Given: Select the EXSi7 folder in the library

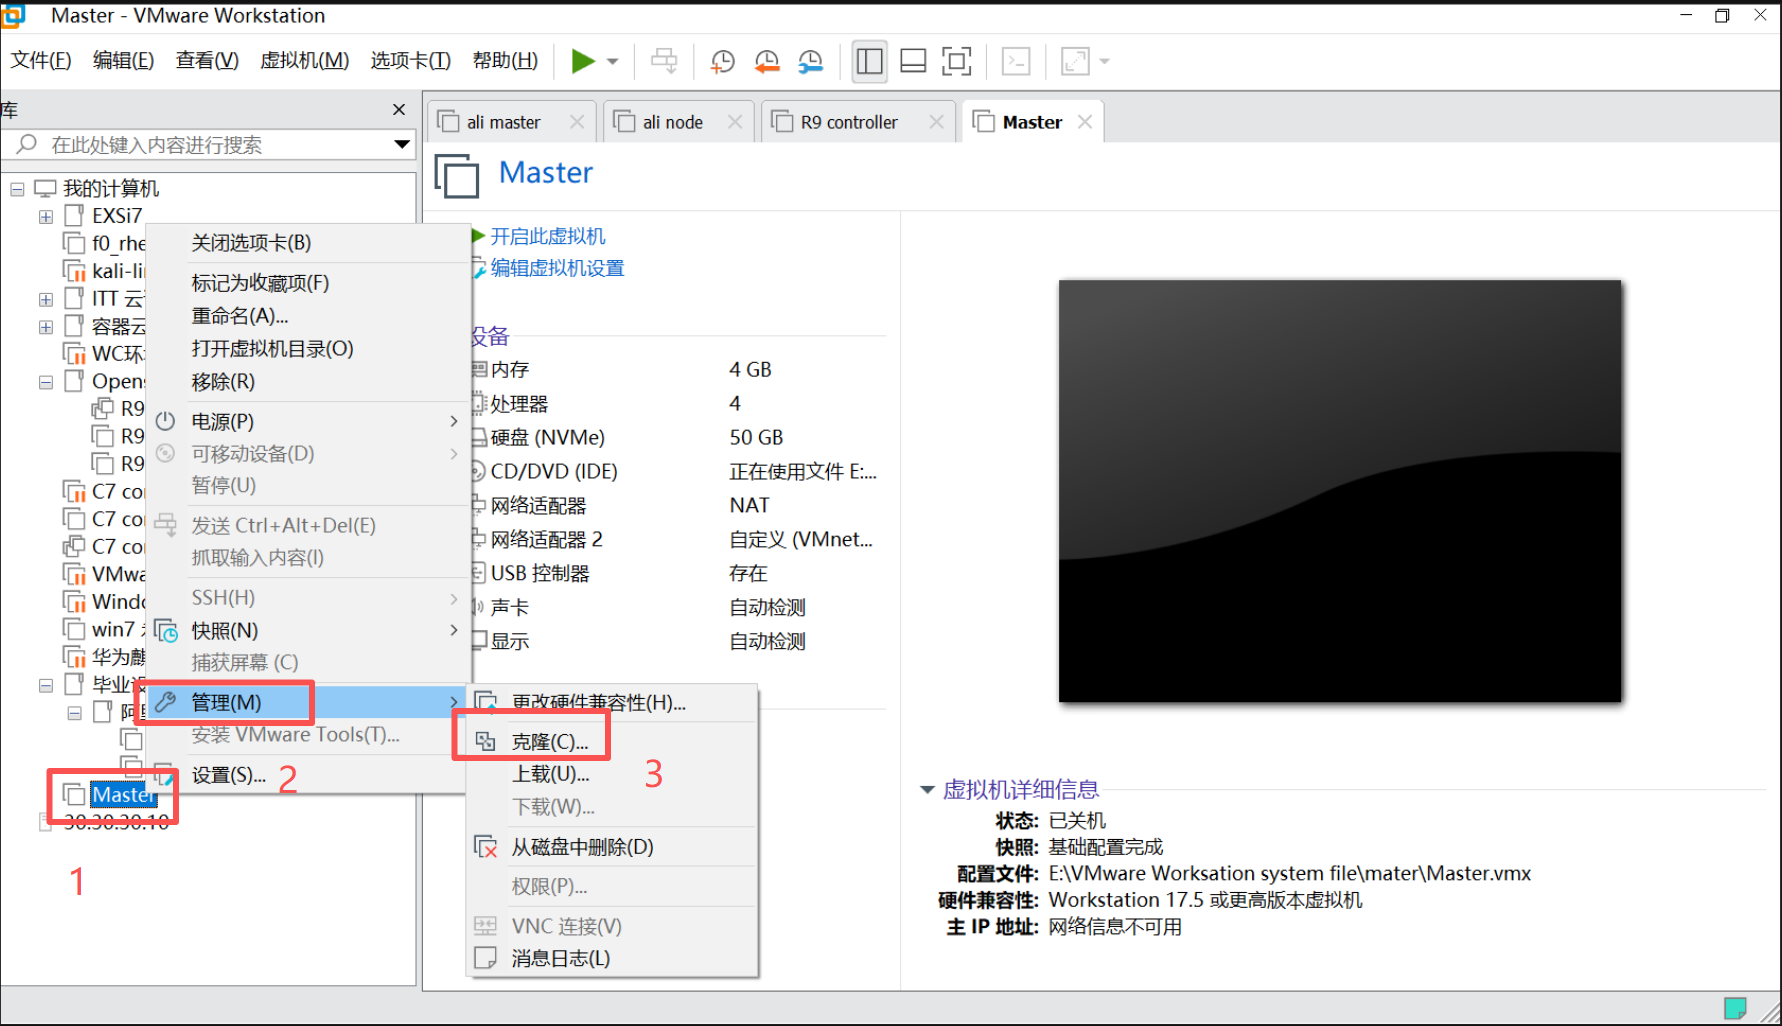Looking at the screenshot, I should click(117, 216).
